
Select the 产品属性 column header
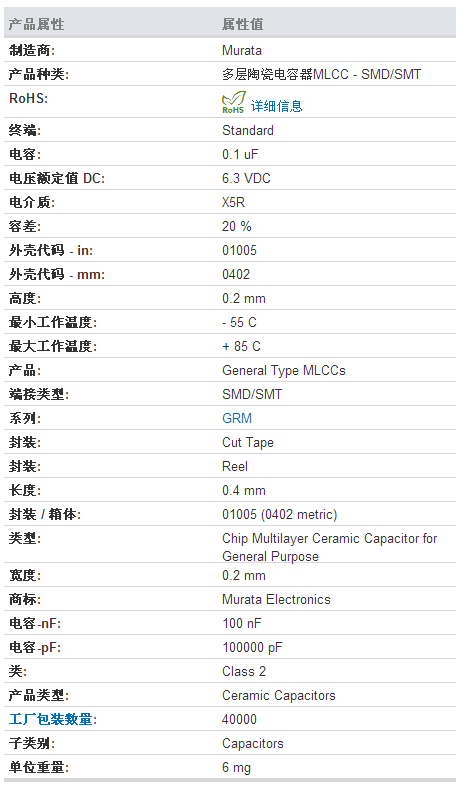(36, 24)
